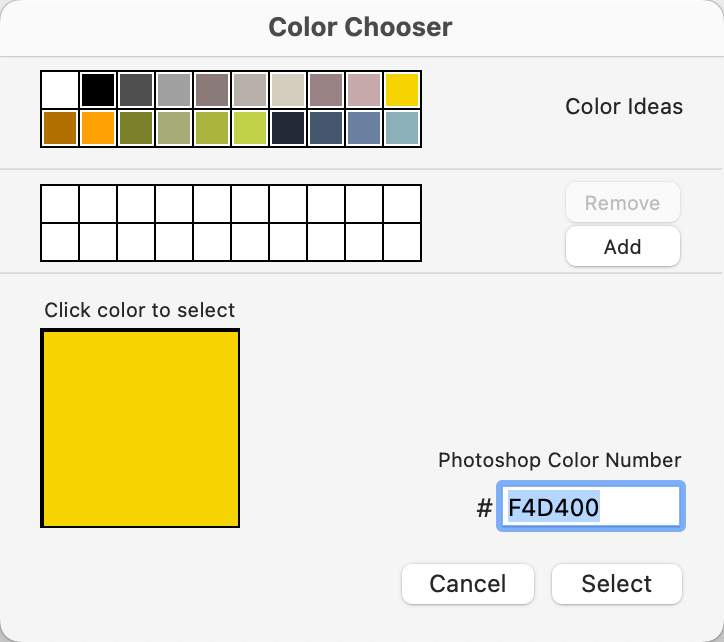The height and width of the screenshot is (642, 724).
Task: Select the olive green swatch
Action: click(x=136, y=128)
